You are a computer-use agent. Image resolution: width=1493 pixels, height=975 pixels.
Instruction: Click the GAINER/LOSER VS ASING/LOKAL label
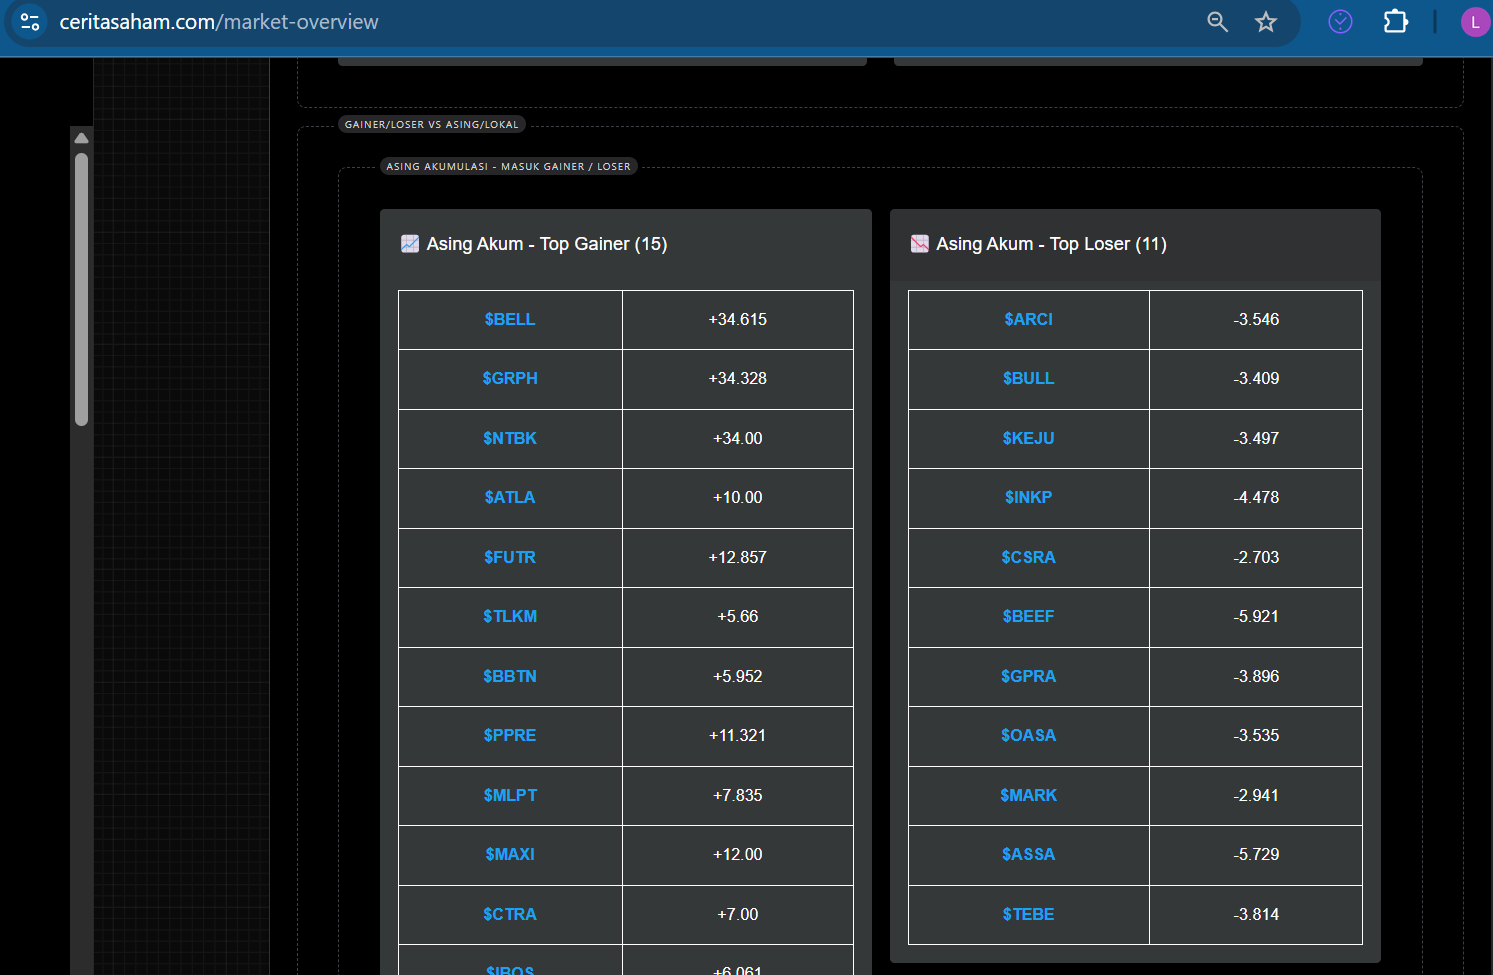432,125
